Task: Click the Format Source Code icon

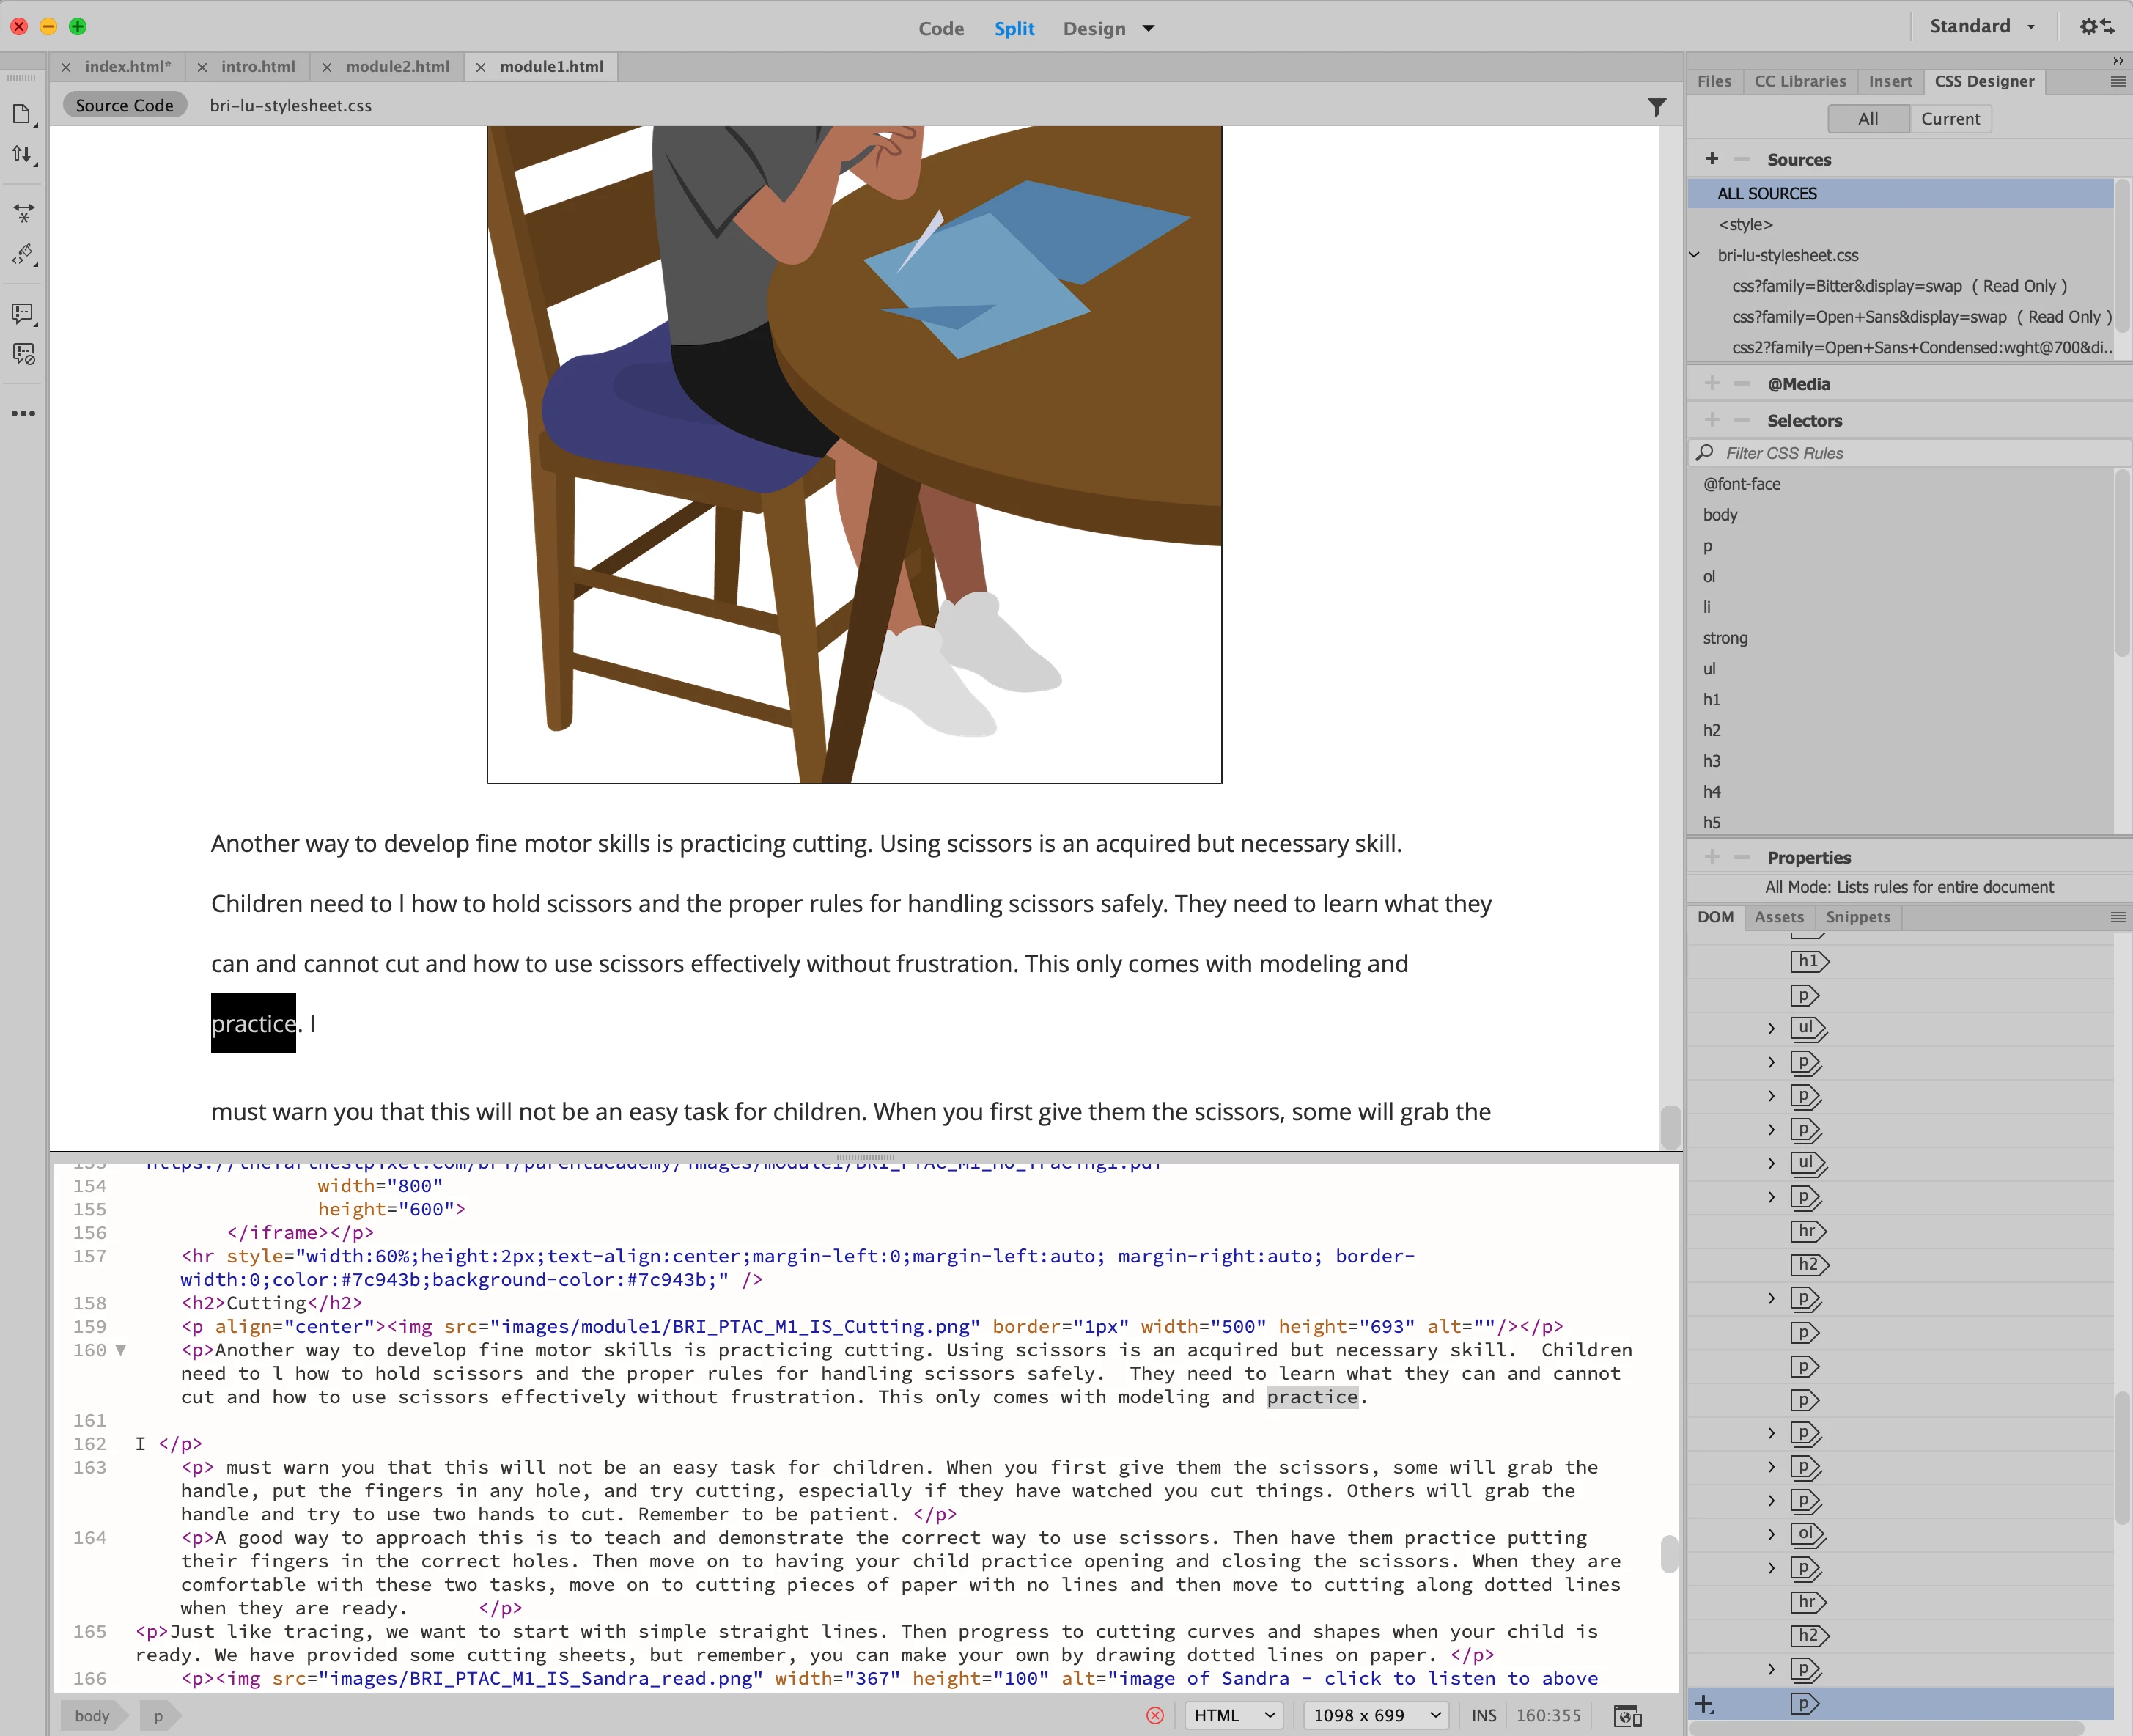Action: coord(23,254)
